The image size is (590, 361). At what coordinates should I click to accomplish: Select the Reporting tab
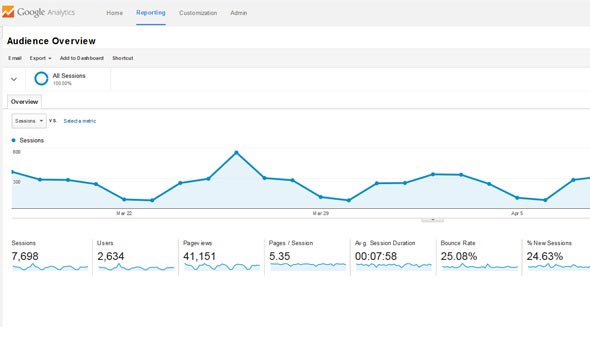[151, 12]
